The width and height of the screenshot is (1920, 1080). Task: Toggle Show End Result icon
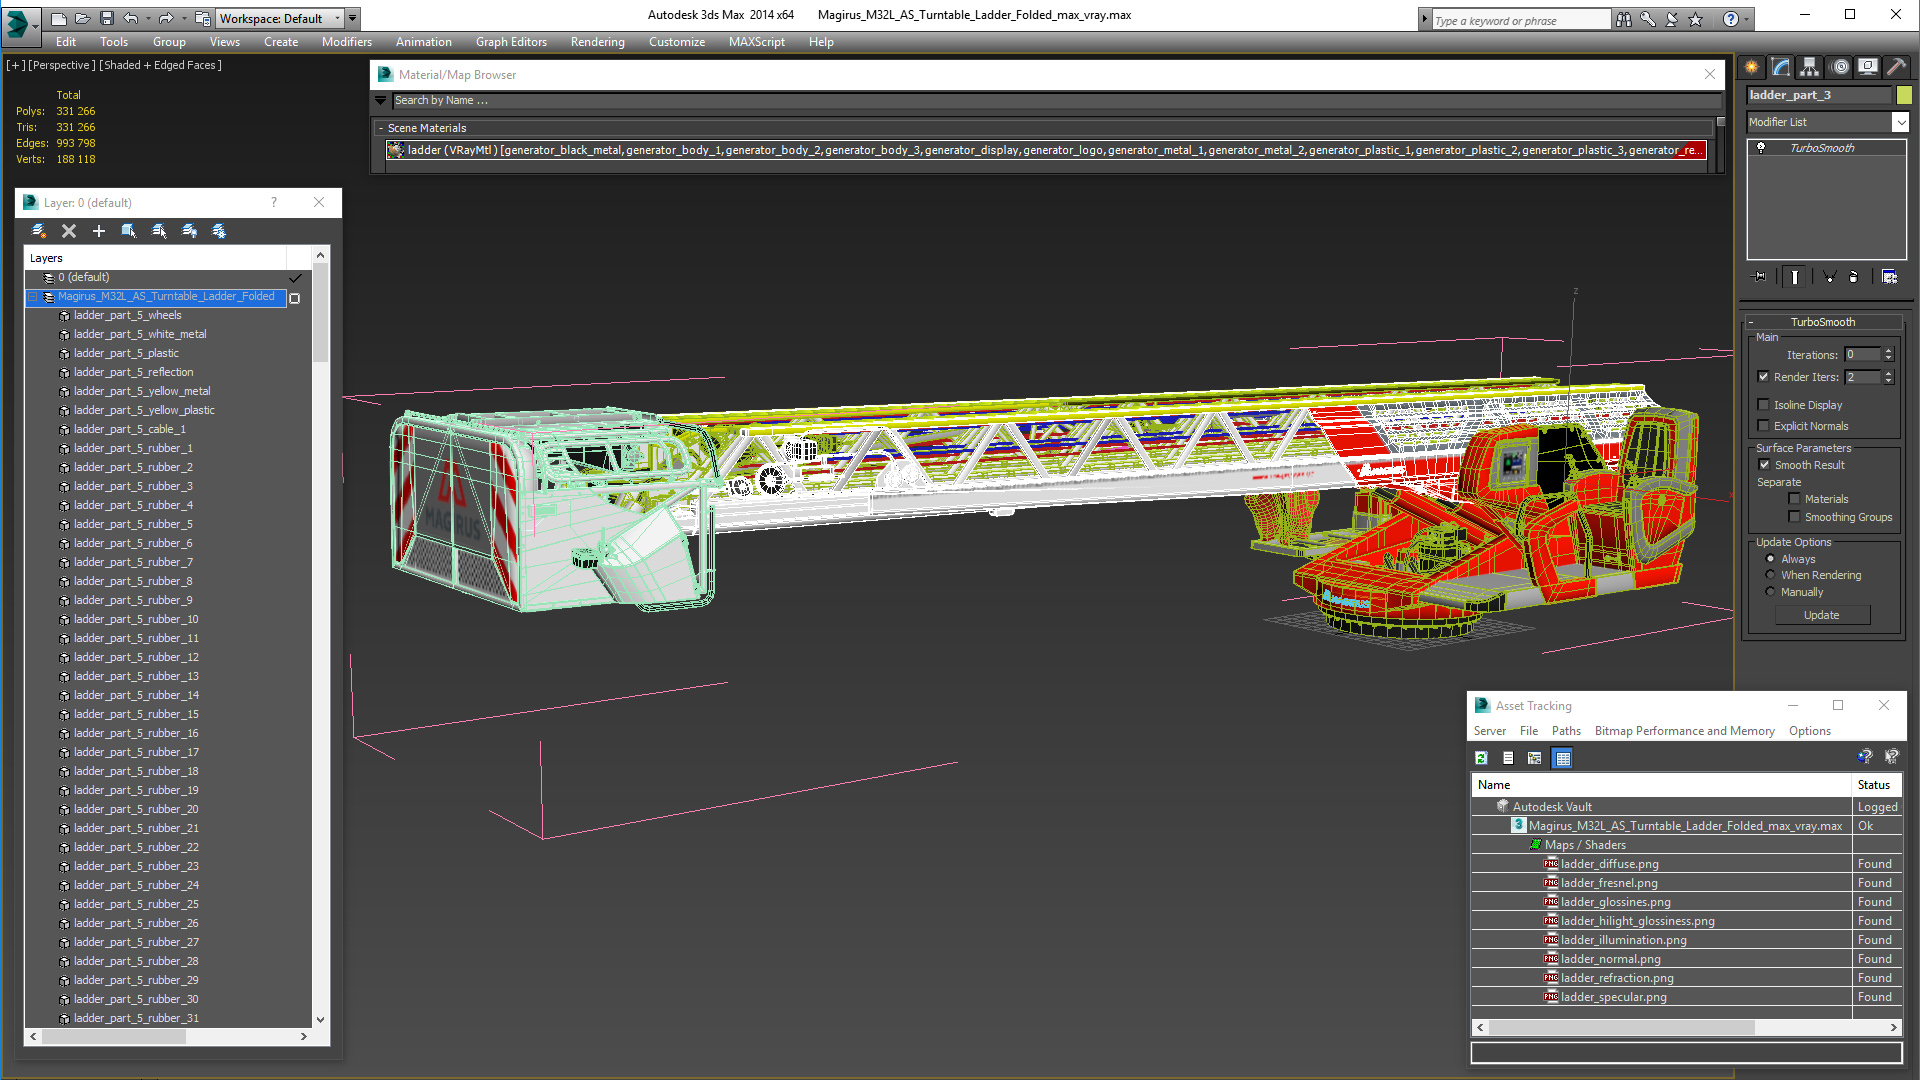(1795, 277)
